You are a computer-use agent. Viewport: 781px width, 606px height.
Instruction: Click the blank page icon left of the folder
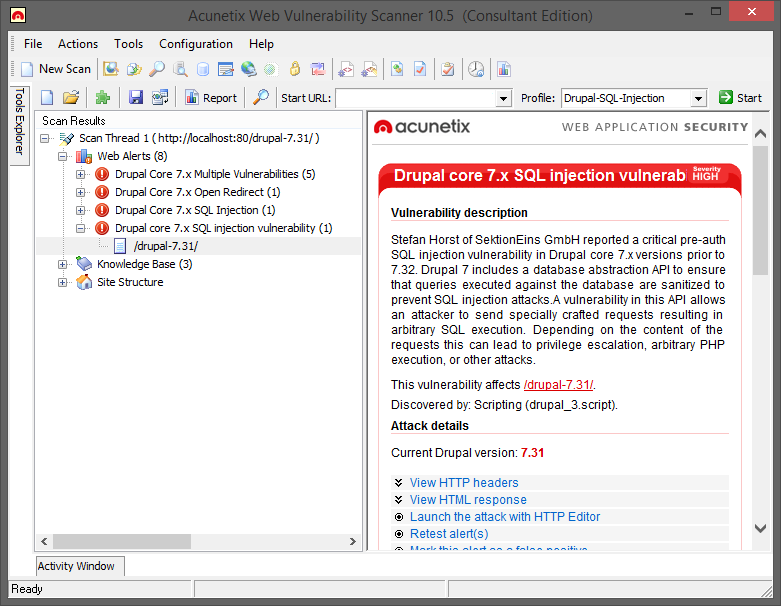click(x=47, y=98)
